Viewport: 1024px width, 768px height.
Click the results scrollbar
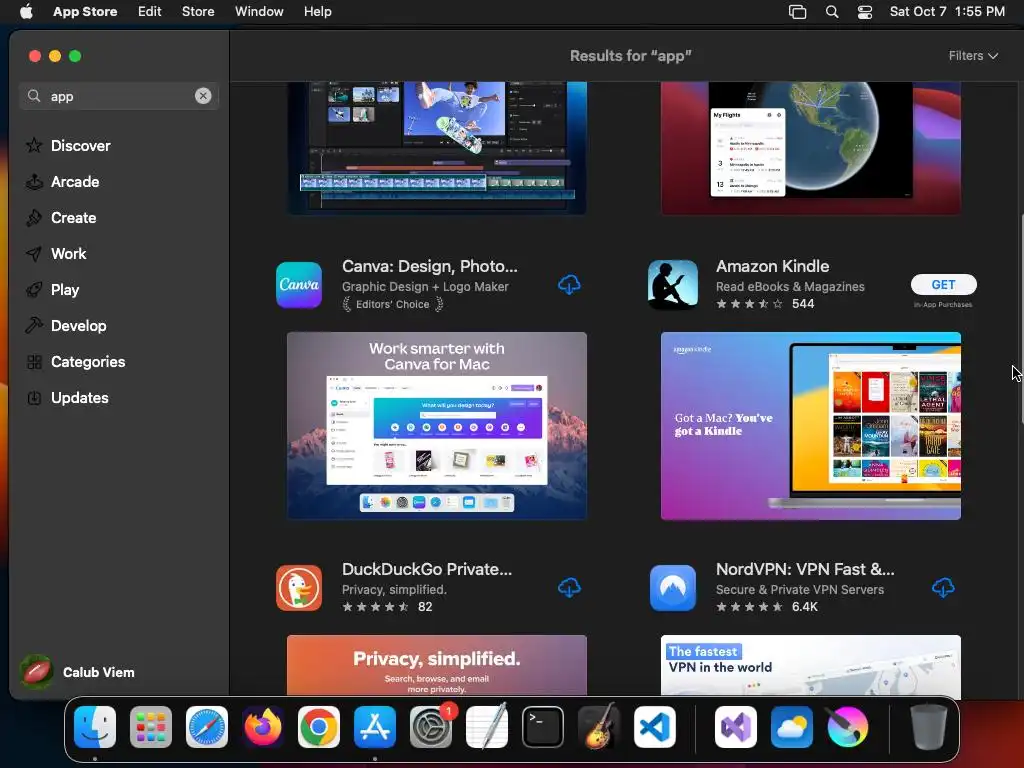point(1021,319)
